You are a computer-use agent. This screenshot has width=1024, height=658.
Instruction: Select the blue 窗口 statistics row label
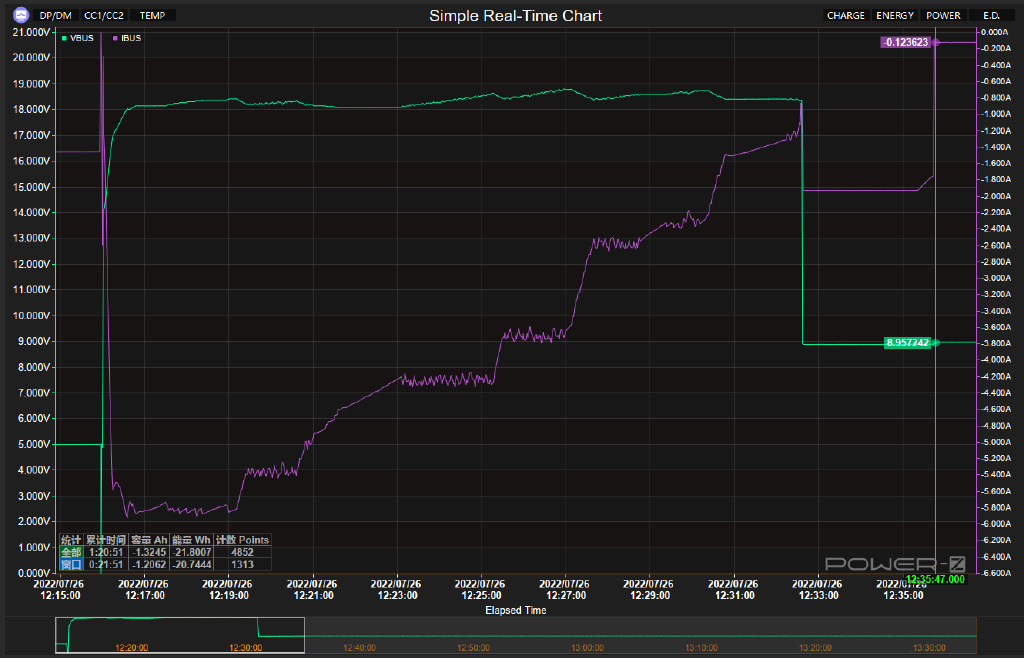pos(71,564)
